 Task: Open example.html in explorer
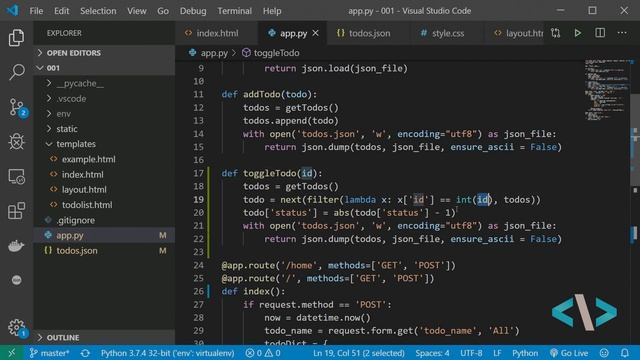[x=104, y=159]
